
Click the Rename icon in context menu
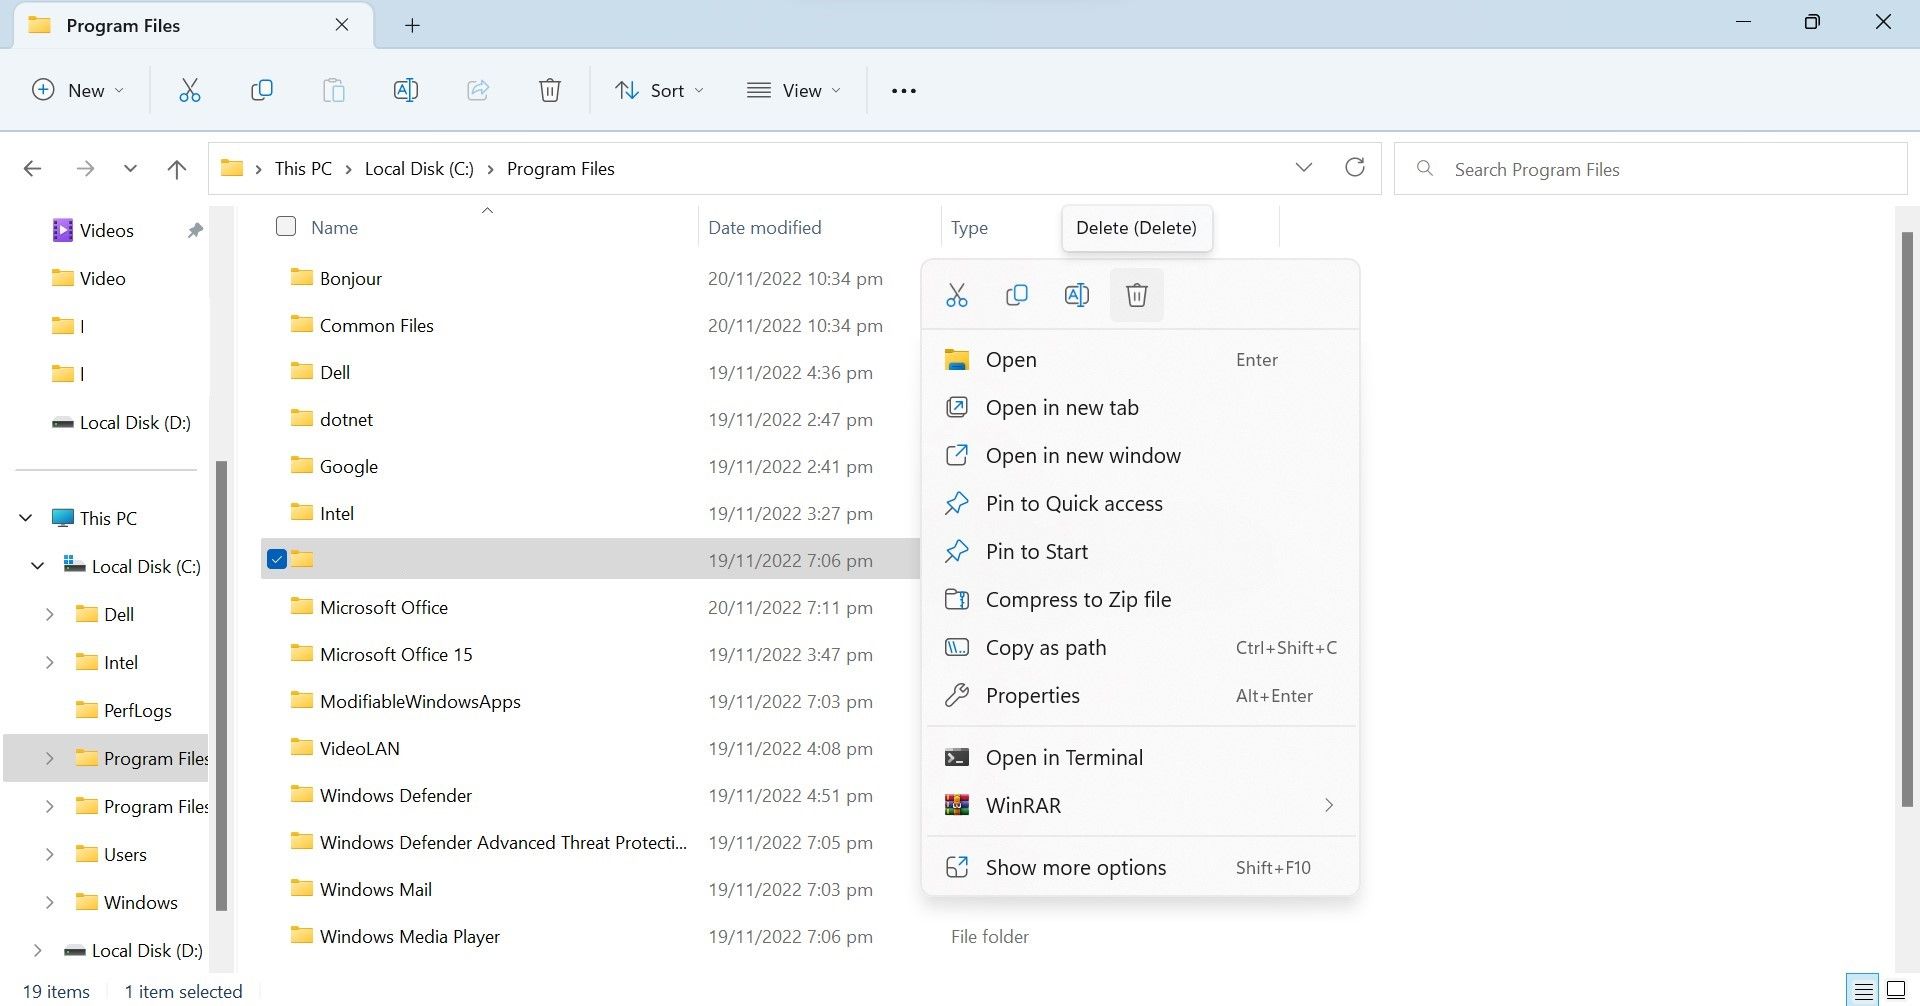pyautogui.click(x=1077, y=295)
